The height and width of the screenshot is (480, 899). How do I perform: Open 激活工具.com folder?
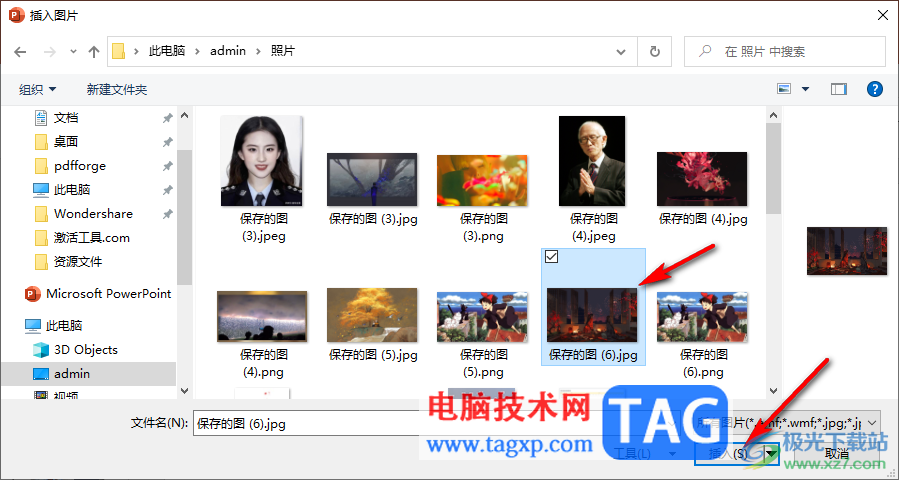92,238
